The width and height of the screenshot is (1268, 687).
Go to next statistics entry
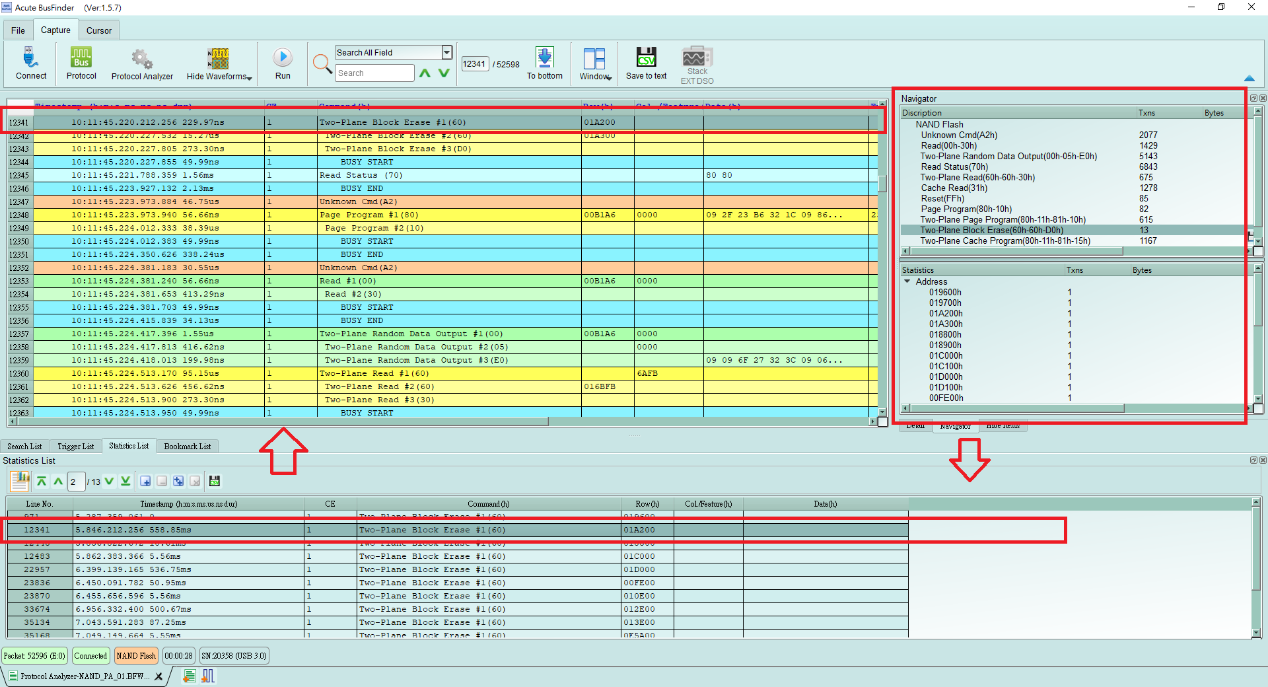point(110,481)
